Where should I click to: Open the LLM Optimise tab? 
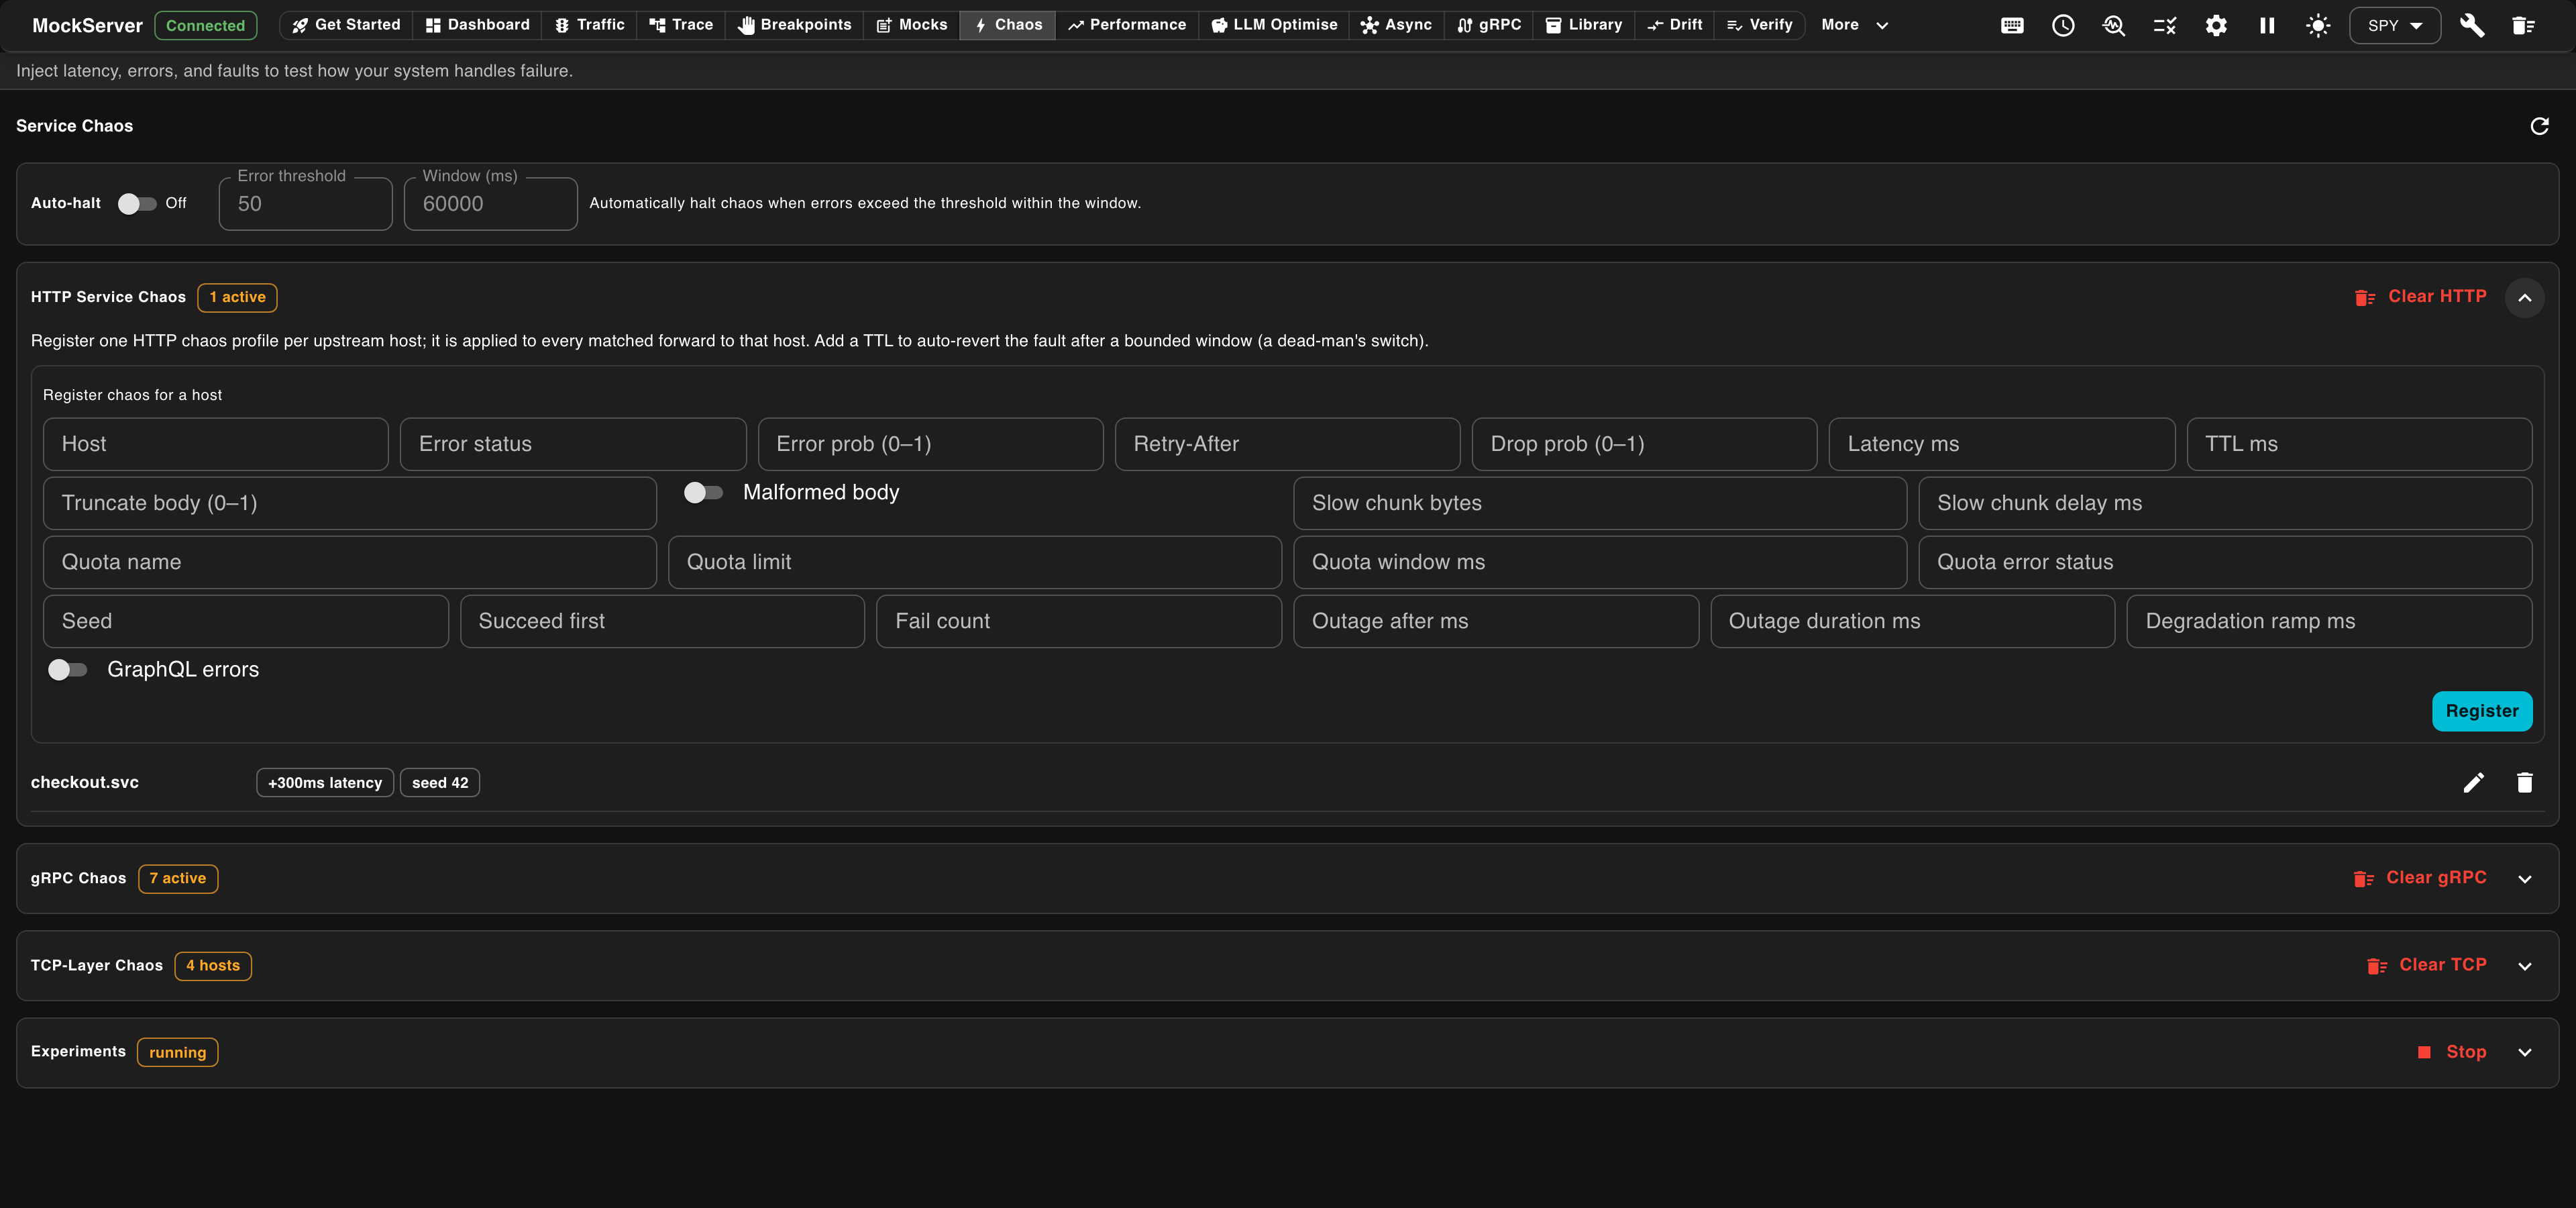coord(1274,25)
